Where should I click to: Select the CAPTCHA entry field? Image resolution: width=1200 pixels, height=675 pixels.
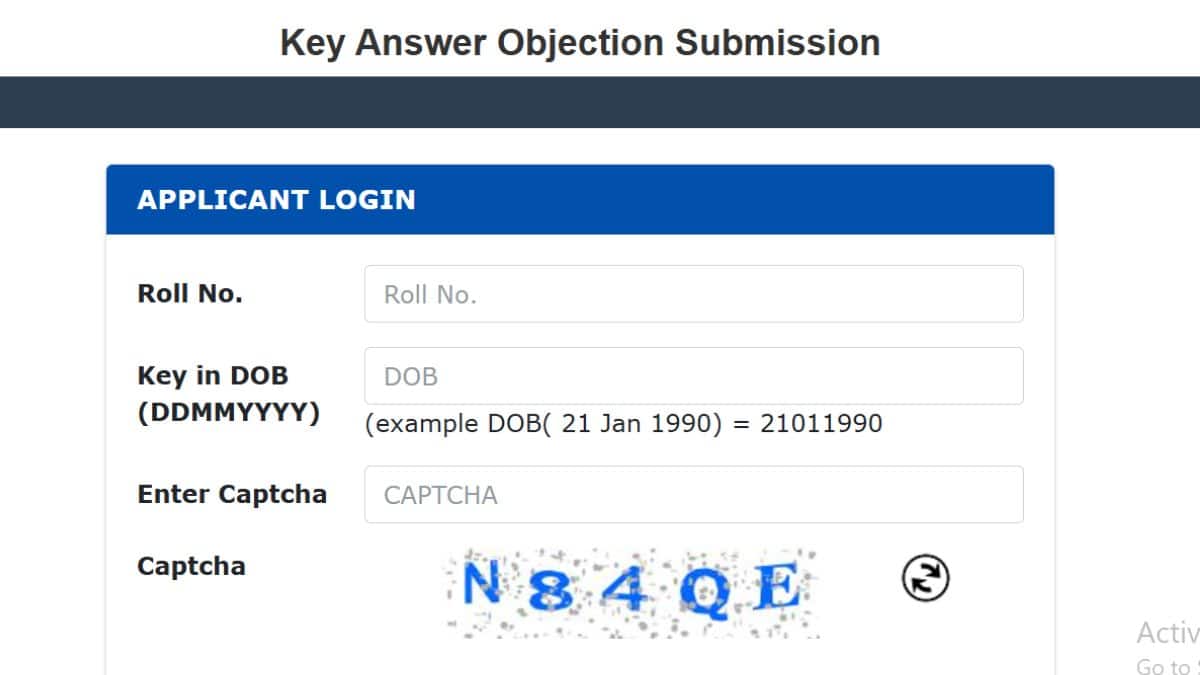point(693,494)
